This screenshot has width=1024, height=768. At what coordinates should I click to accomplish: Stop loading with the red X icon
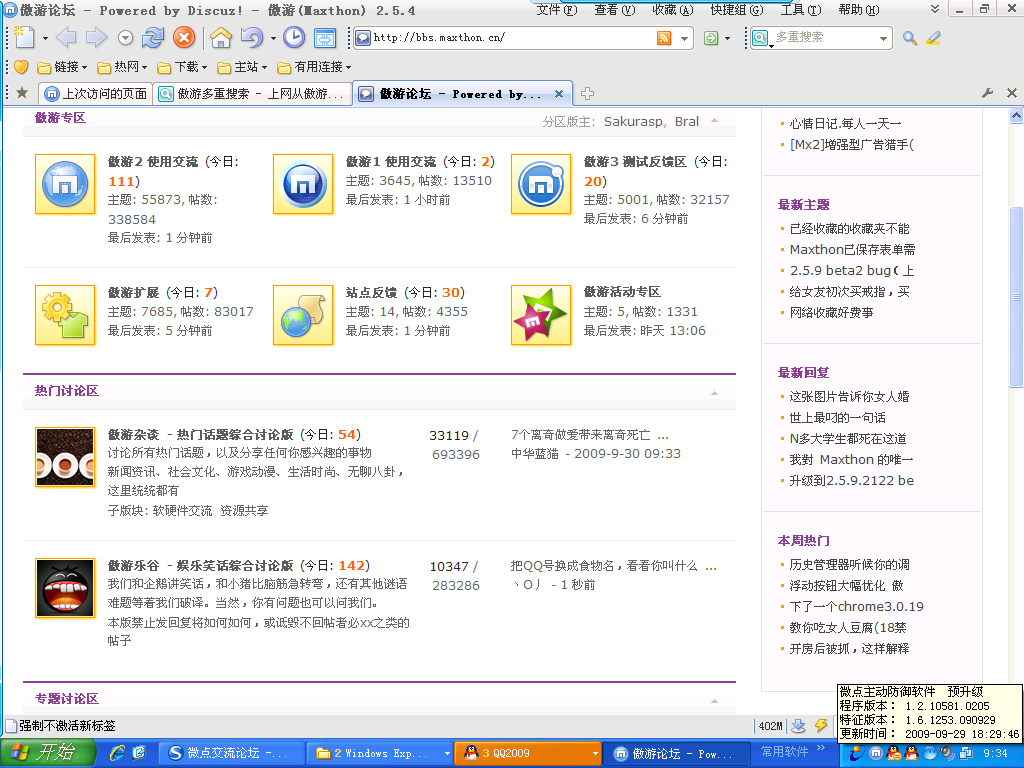pos(184,37)
